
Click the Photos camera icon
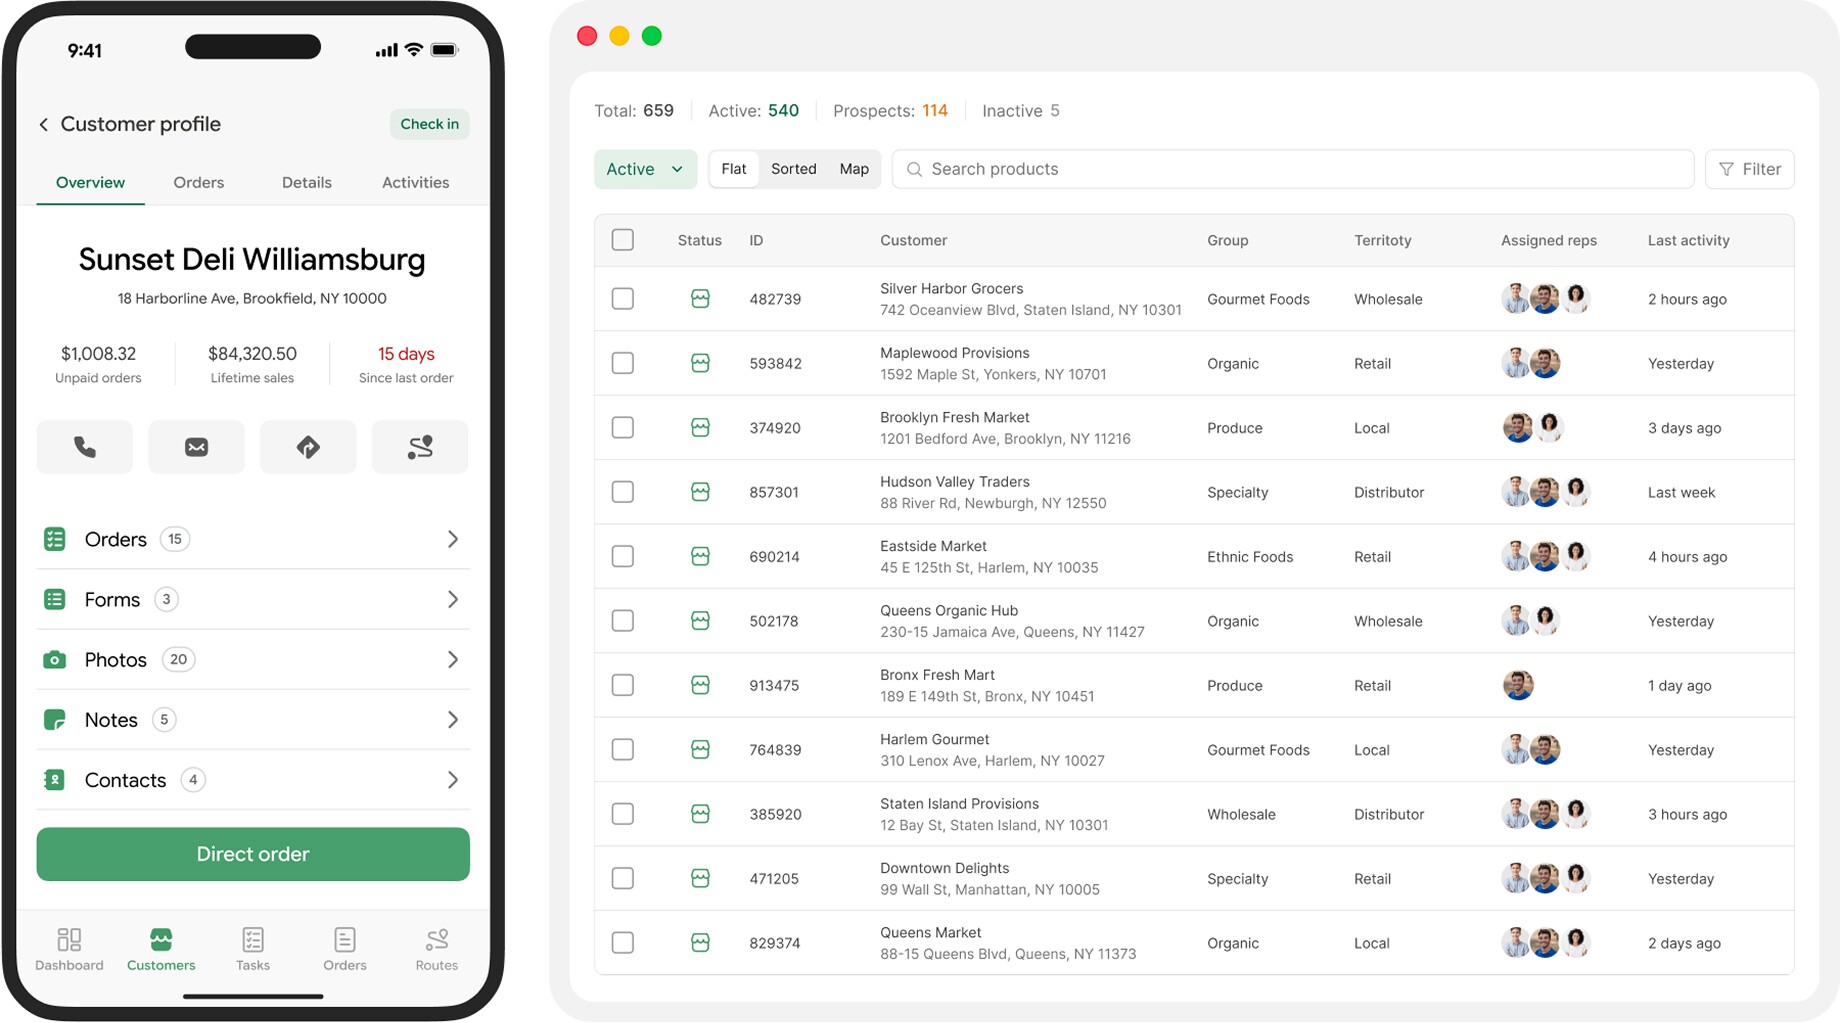[55, 660]
